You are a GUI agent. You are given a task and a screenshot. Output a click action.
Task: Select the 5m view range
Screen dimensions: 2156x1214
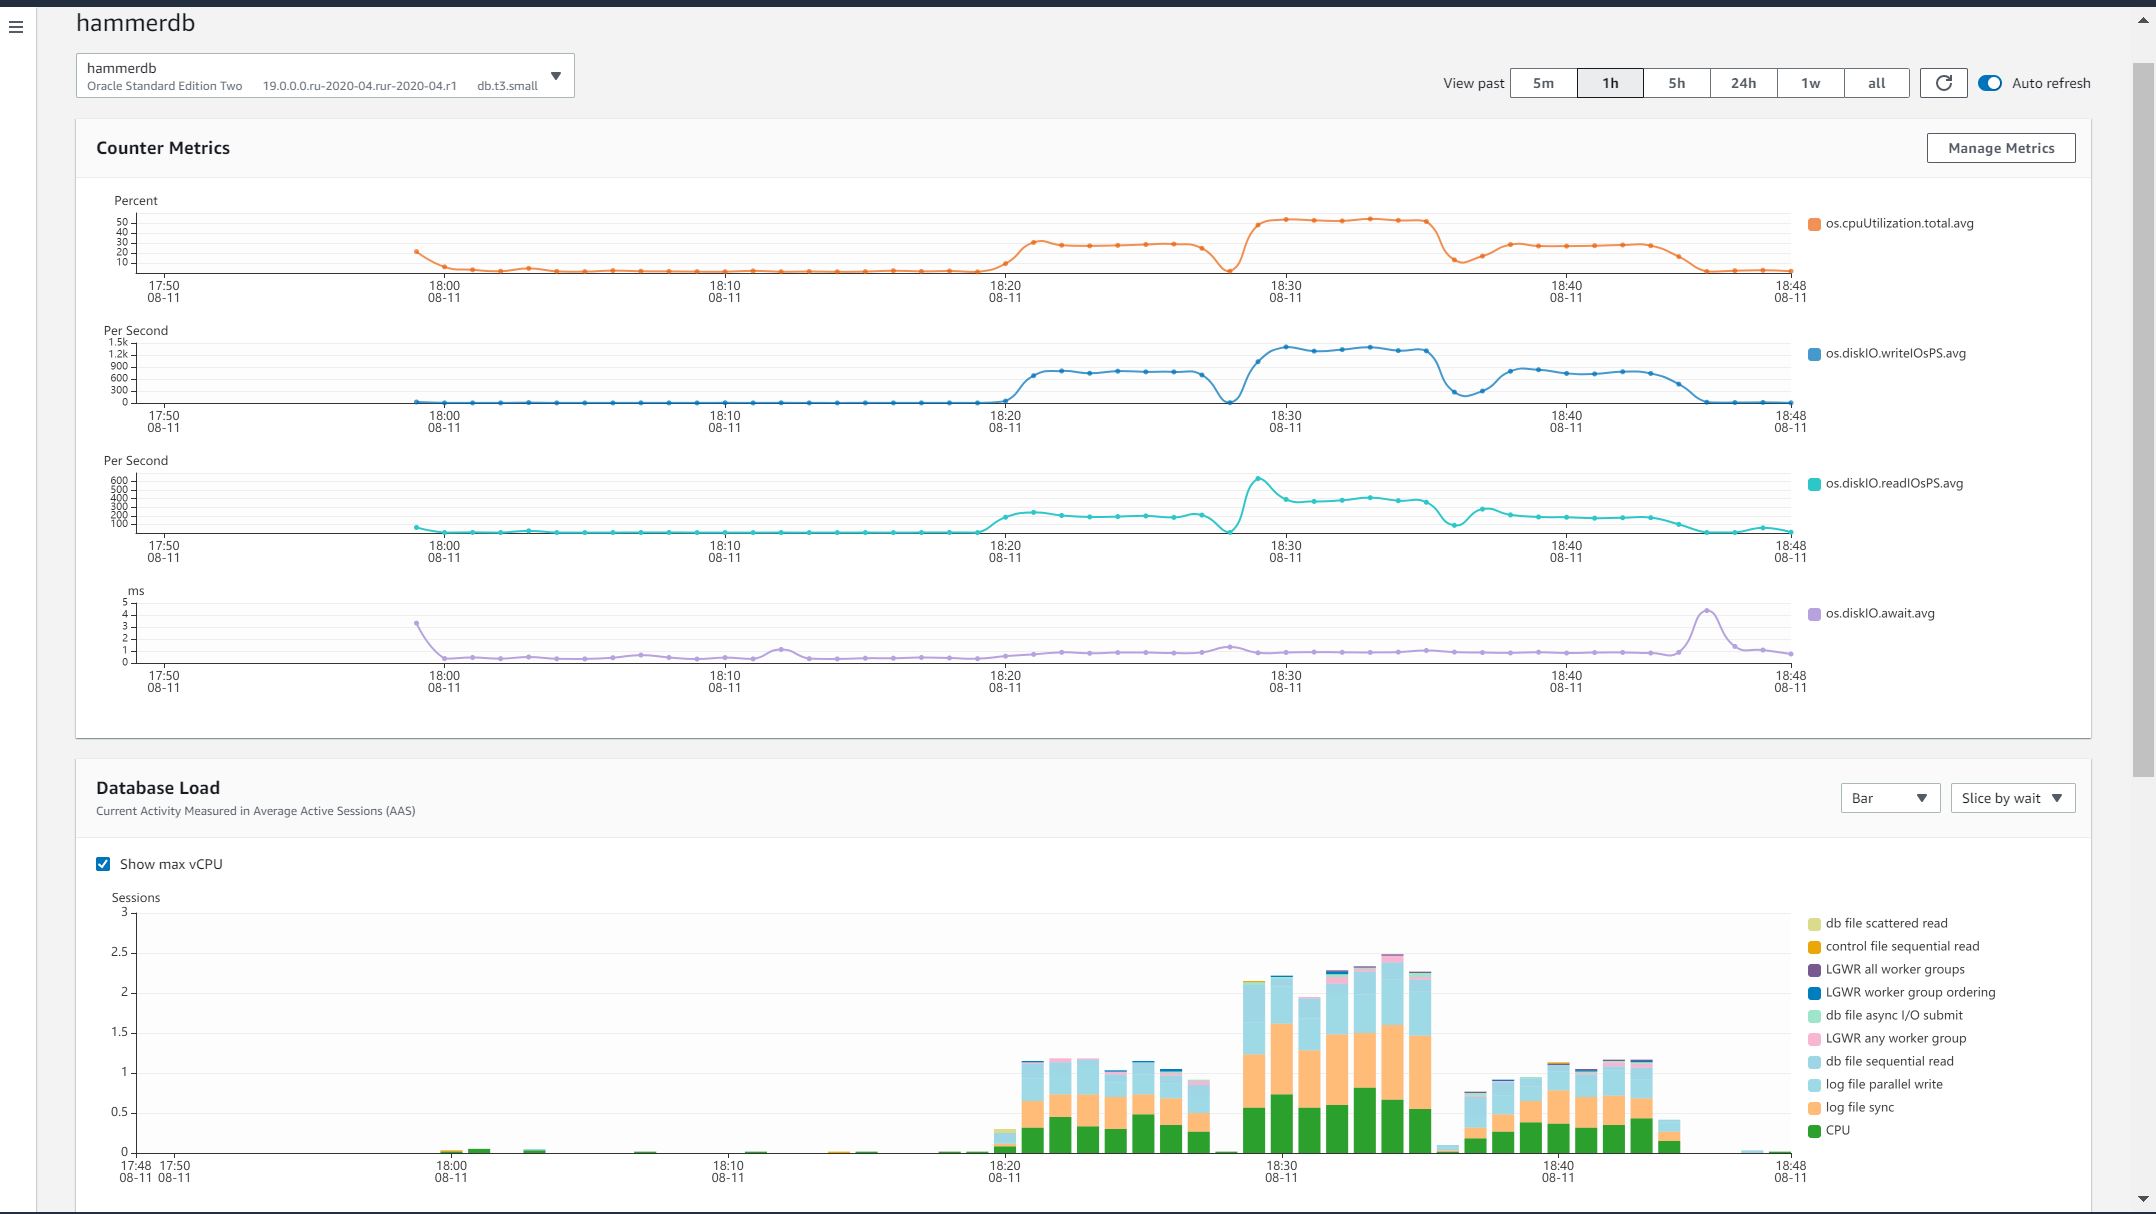point(1543,83)
